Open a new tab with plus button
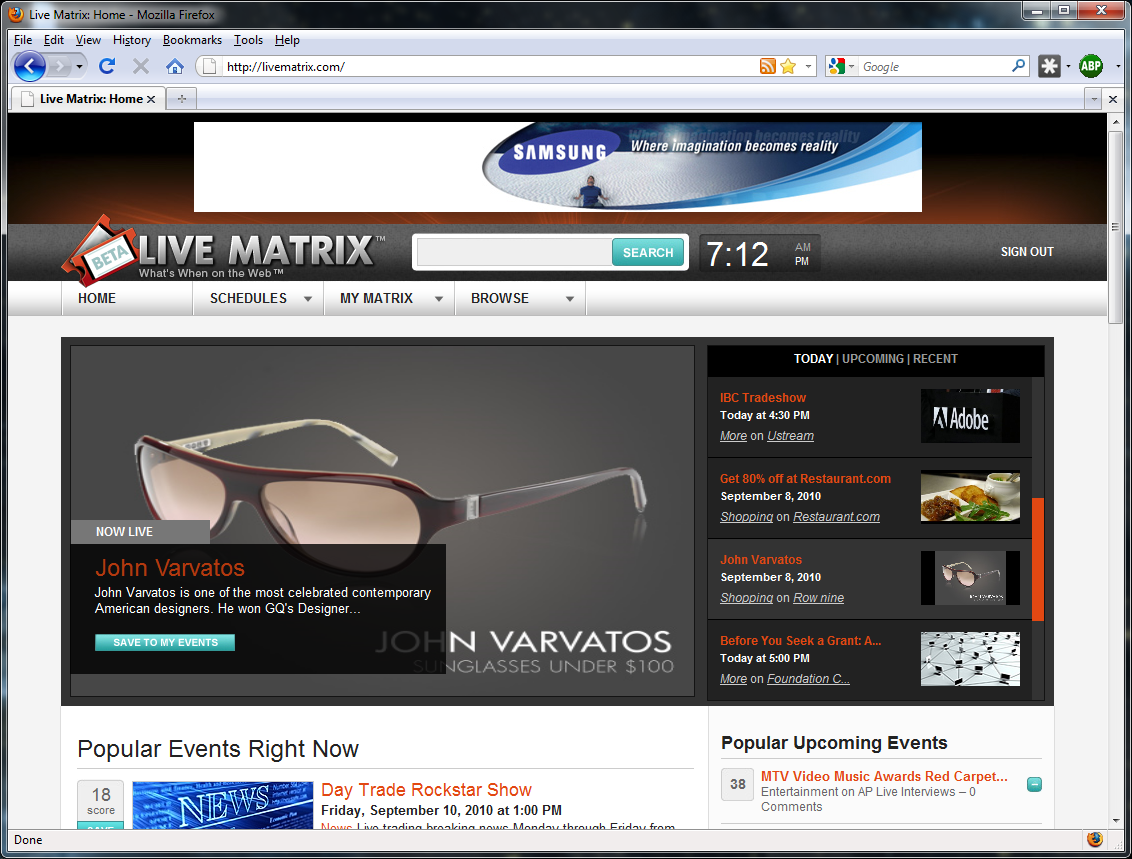Image resolution: width=1132 pixels, height=859 pixels. (182, 99)
